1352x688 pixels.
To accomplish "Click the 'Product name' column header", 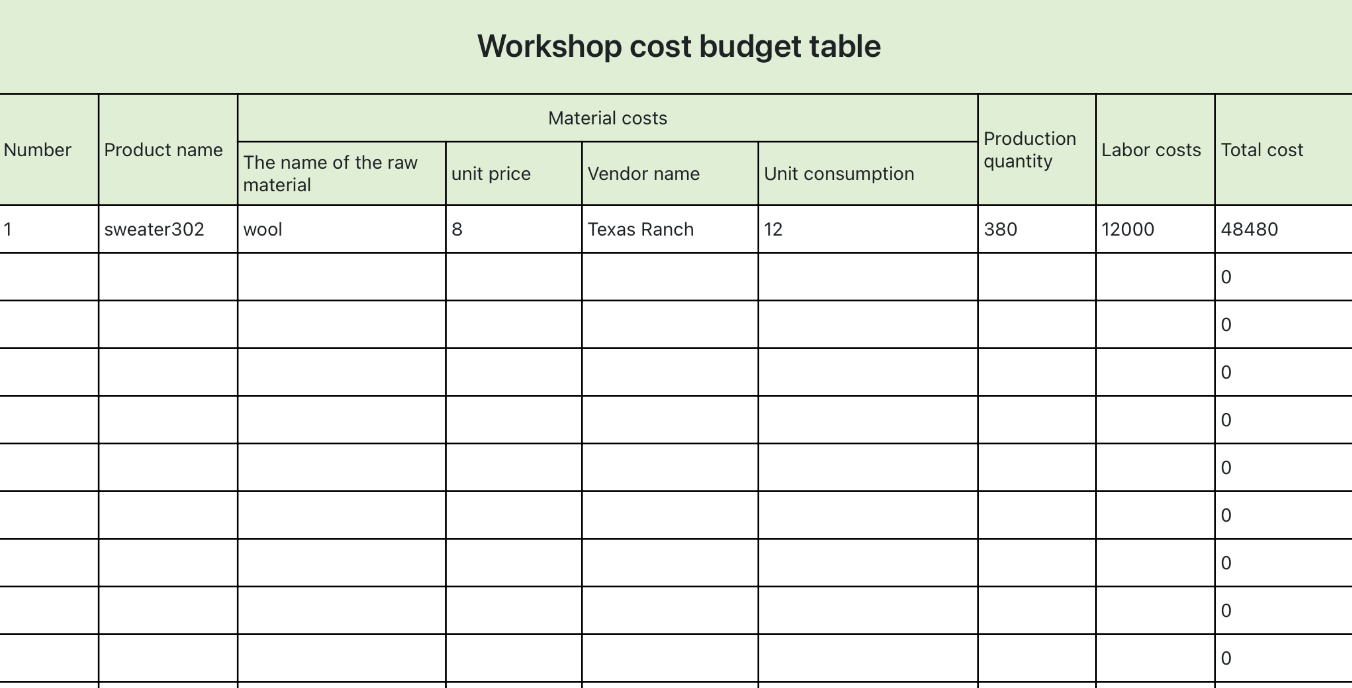I will (x=168, y=150).
